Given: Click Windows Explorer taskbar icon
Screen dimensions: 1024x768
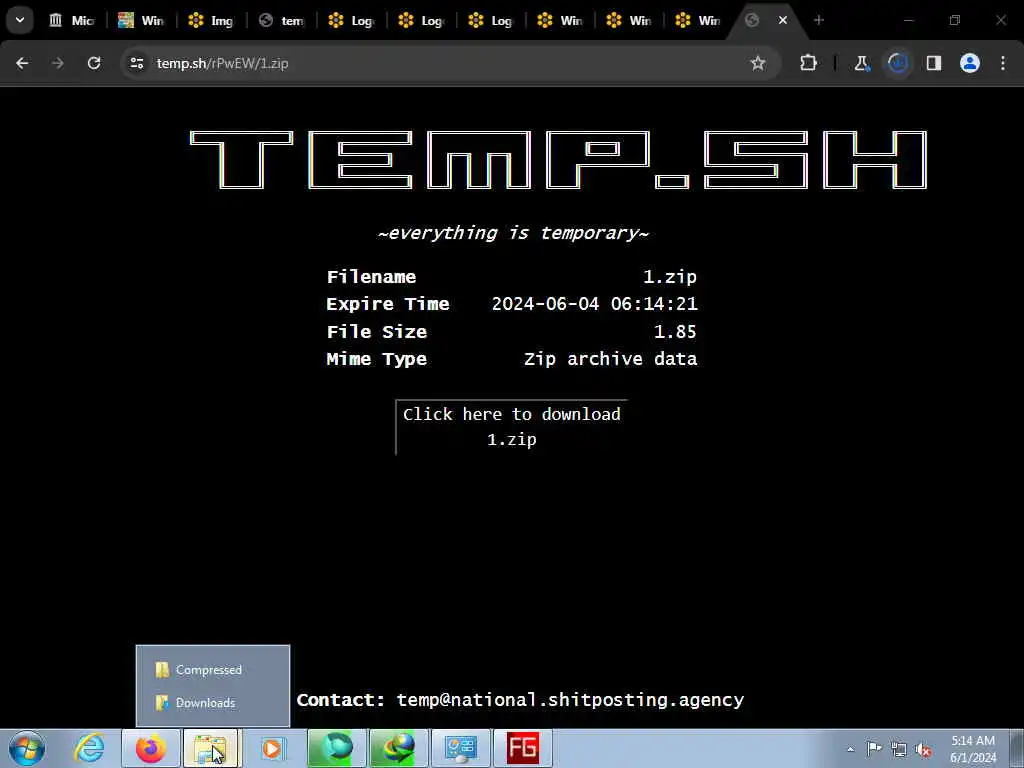Looking at the screenshot, I should click(211, 748).
